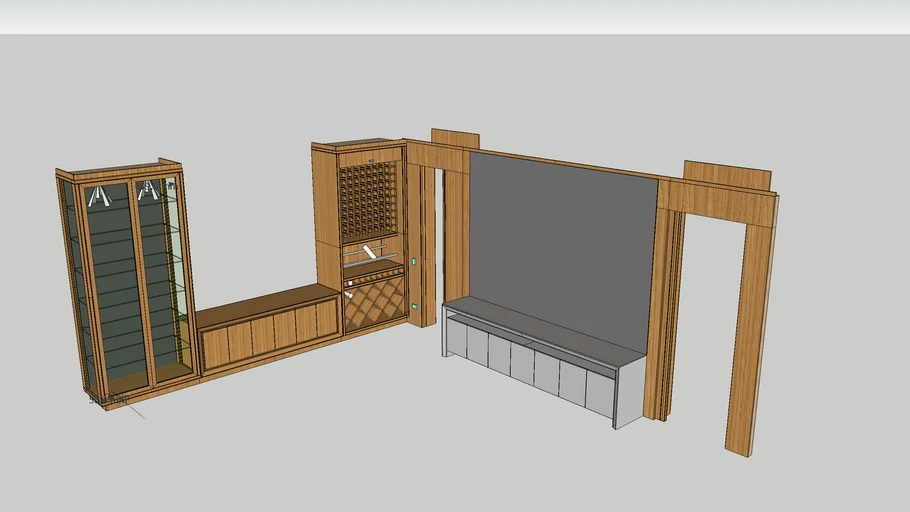Select the diamond-pattern wine rack
910x512 pixels.
pos(374,305)
